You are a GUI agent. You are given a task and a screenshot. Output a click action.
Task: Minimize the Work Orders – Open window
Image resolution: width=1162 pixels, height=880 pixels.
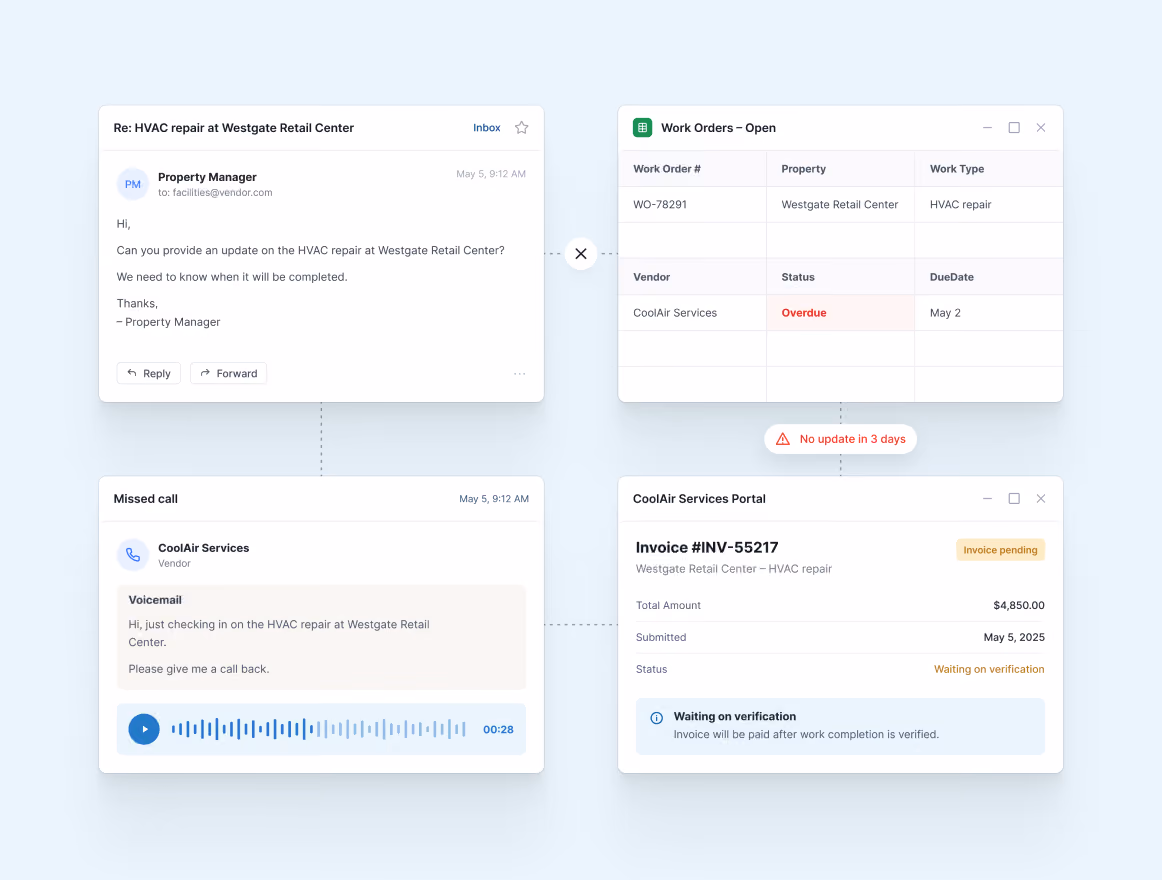pyautogui.click(x=987, y=128)
